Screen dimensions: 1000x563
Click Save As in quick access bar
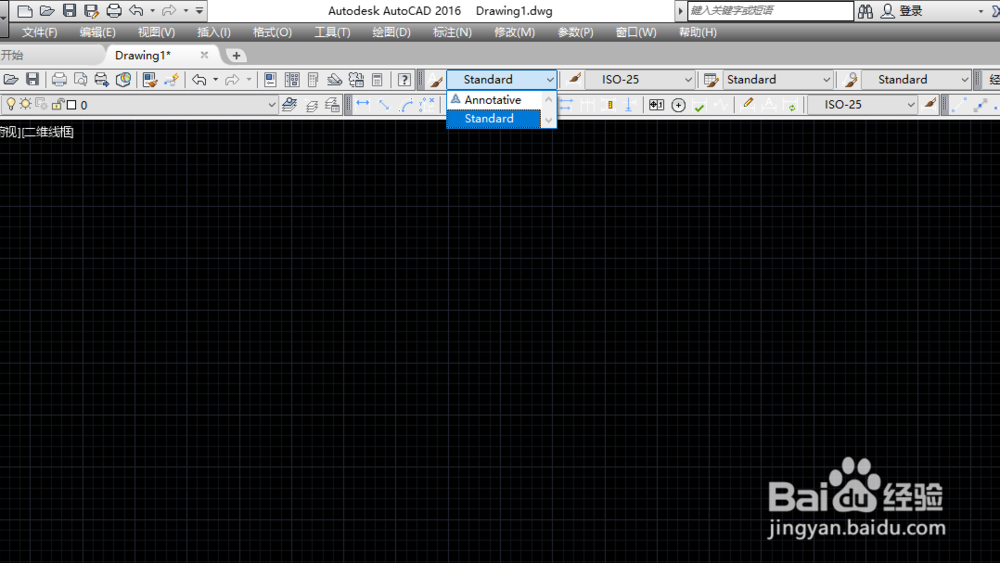(x=91, y=11)
